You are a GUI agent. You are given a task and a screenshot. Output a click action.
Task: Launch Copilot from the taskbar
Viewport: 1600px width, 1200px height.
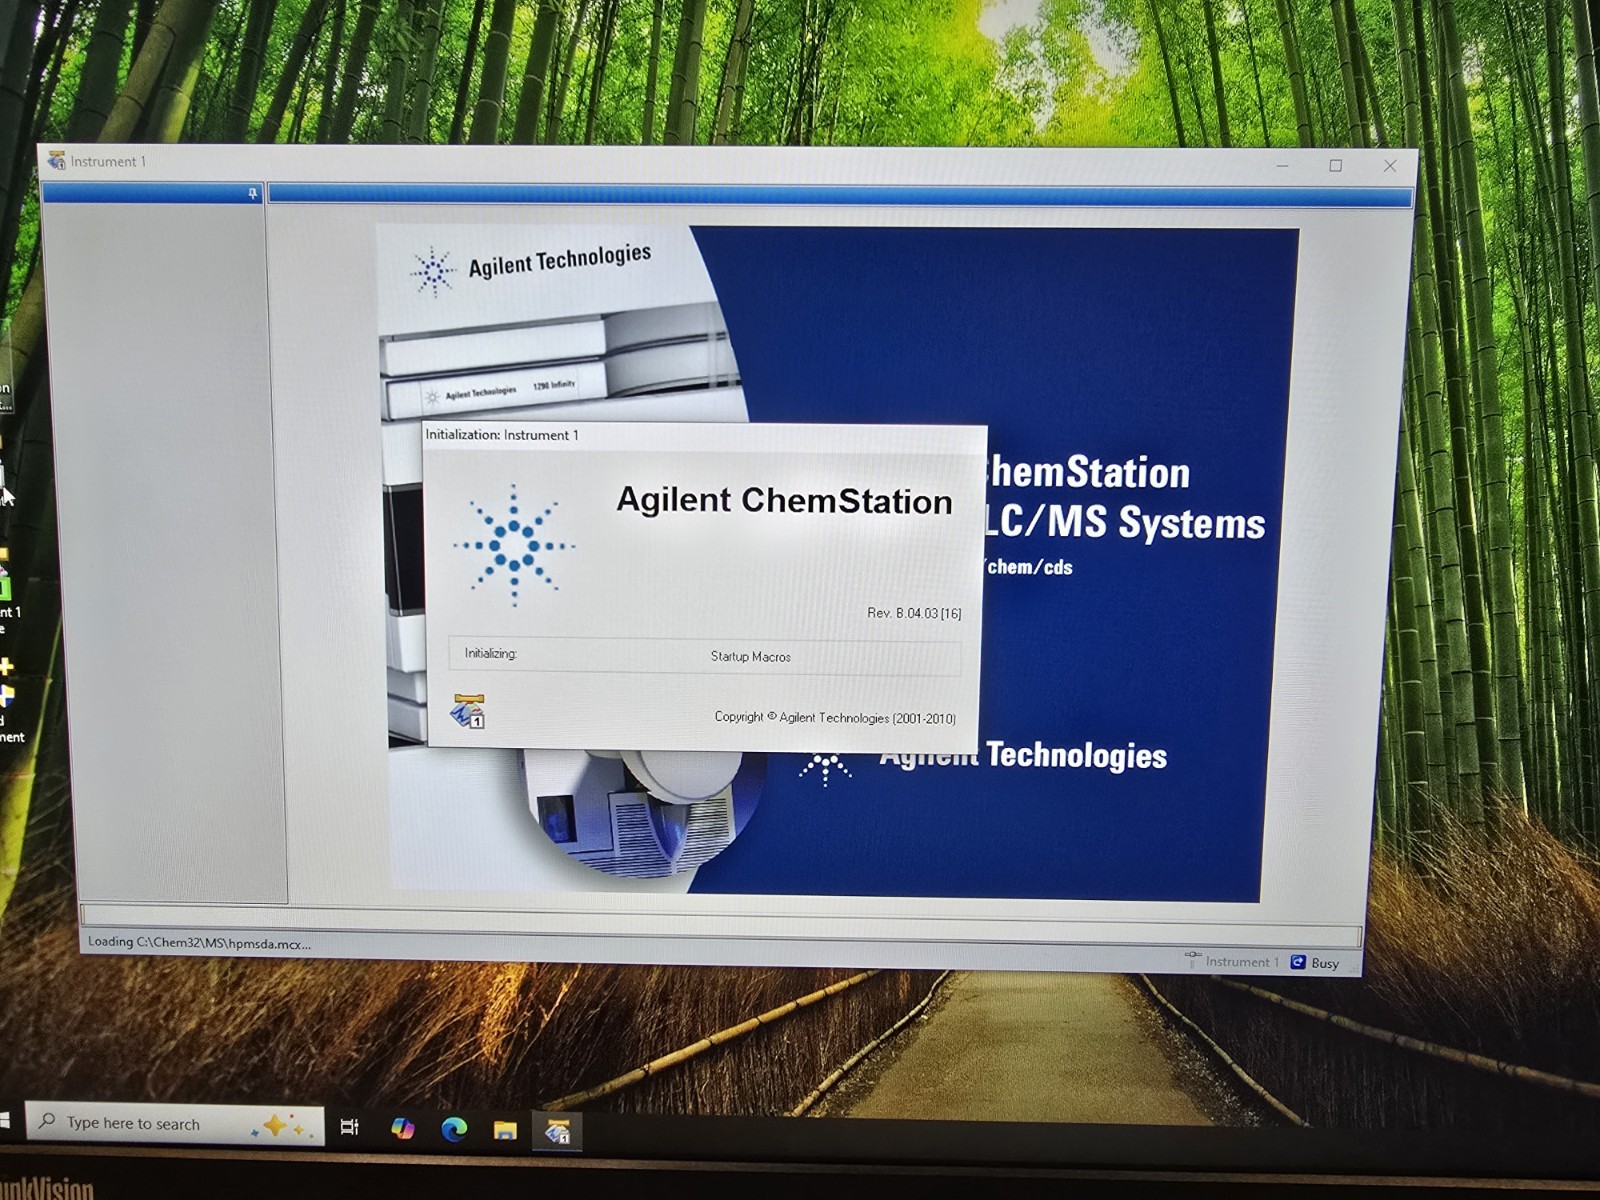pos(403,1128)
